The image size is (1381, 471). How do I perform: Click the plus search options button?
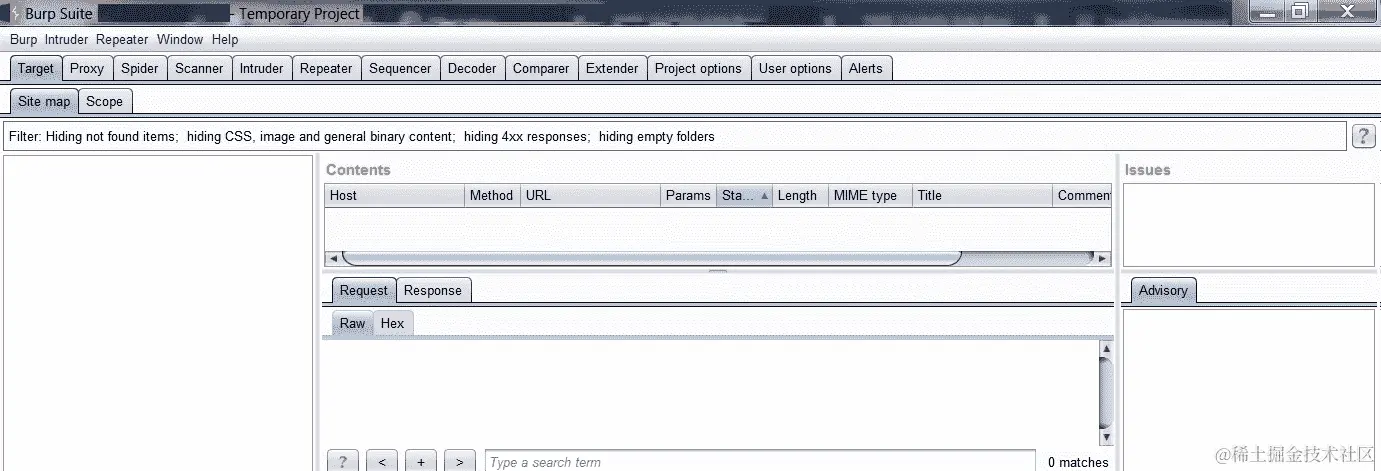(x=421, y=461)
